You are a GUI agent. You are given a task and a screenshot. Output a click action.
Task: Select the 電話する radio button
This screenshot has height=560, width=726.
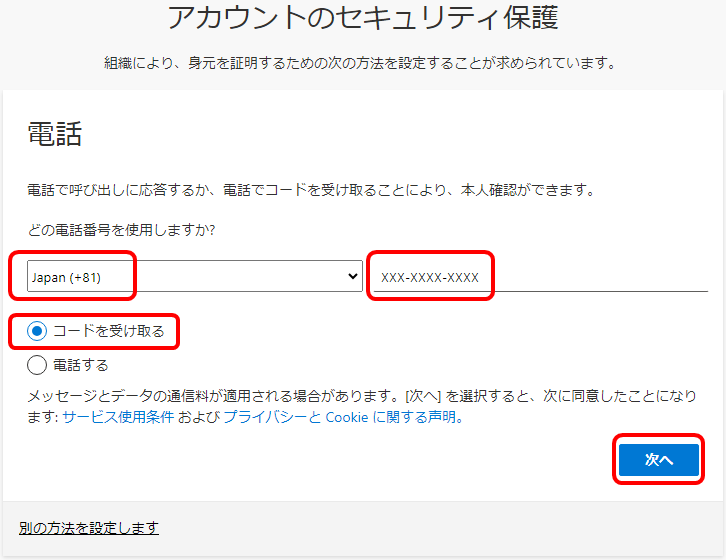point(37,365)
